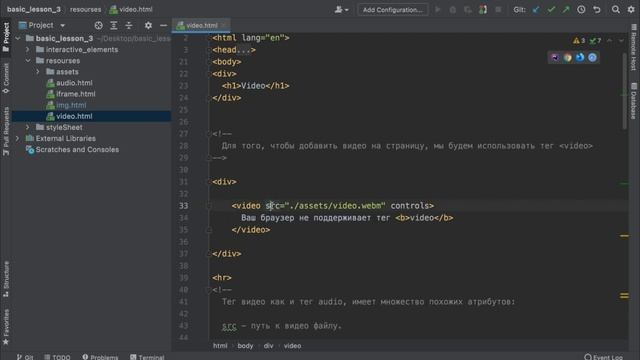Viewport: 640px width, 360px height.
Task: Open Scratches and Consoles node
Action: click(x=77, y=150)
